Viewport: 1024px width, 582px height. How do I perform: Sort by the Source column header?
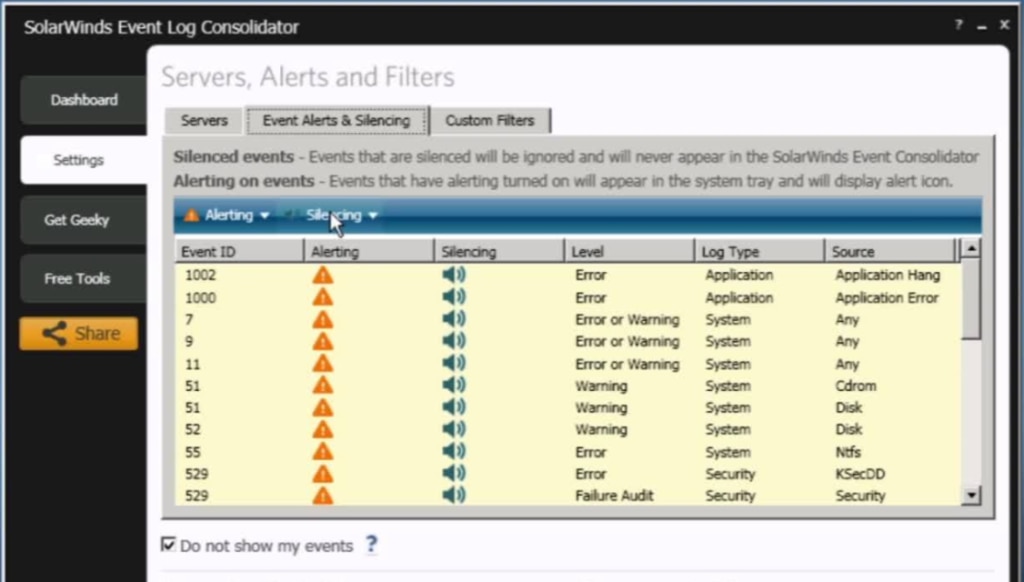coord(889,251)
